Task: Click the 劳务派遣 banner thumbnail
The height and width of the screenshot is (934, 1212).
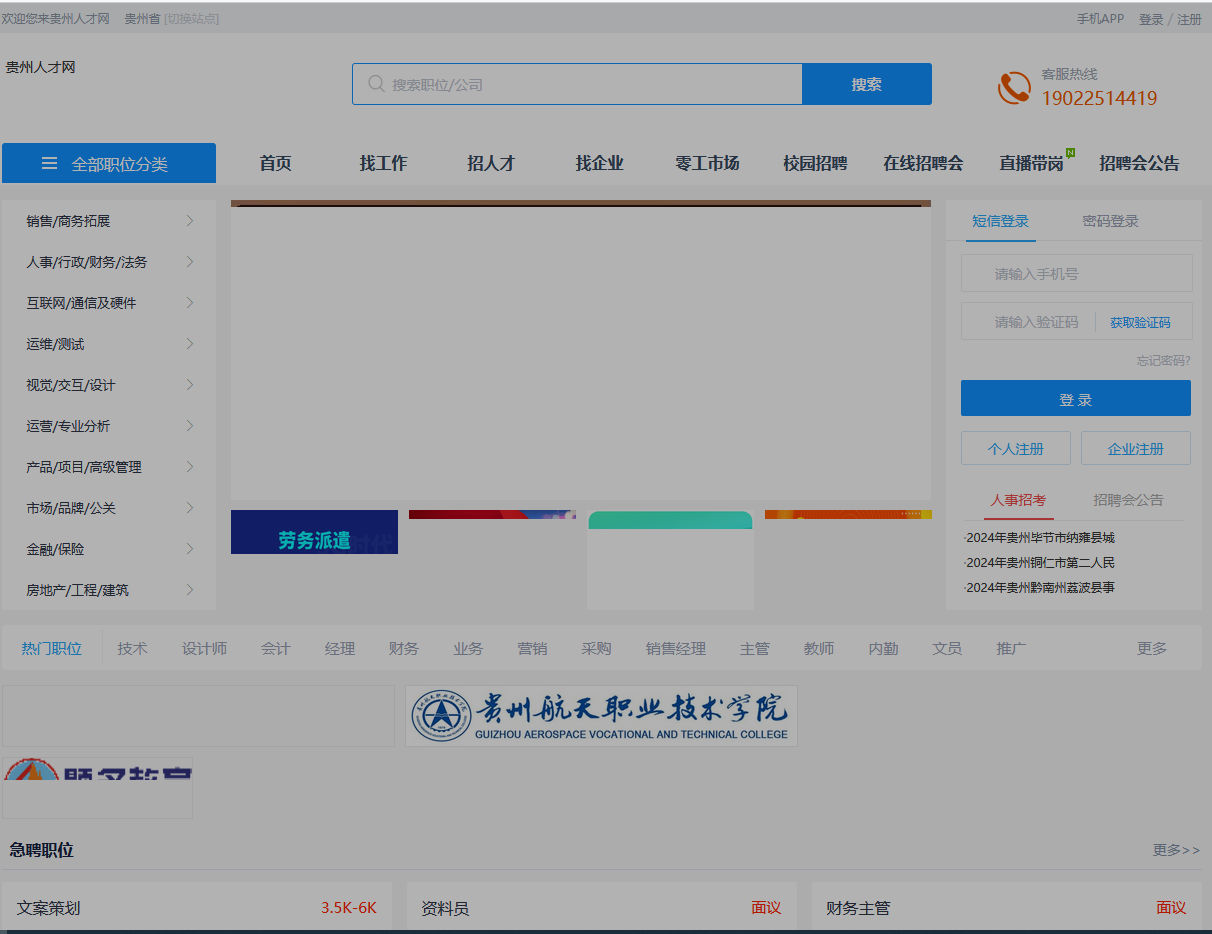Action: coord(314,532)
